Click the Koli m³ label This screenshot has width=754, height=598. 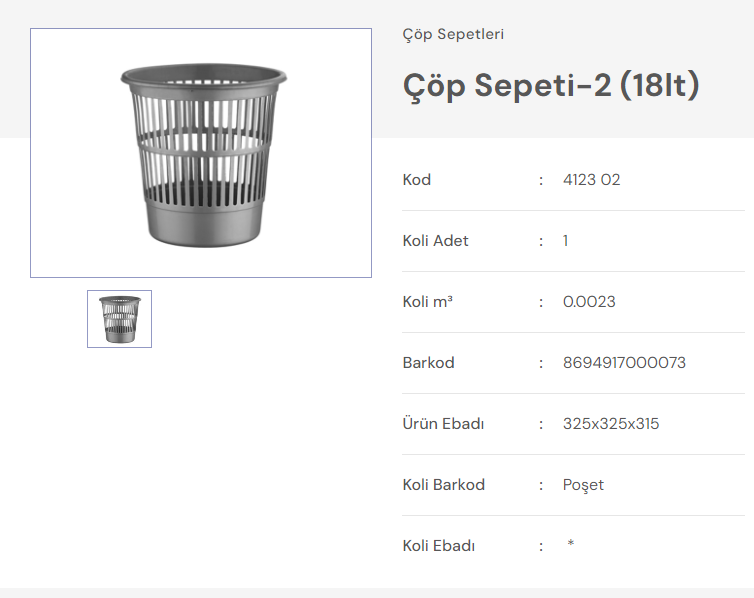[428, 302]
